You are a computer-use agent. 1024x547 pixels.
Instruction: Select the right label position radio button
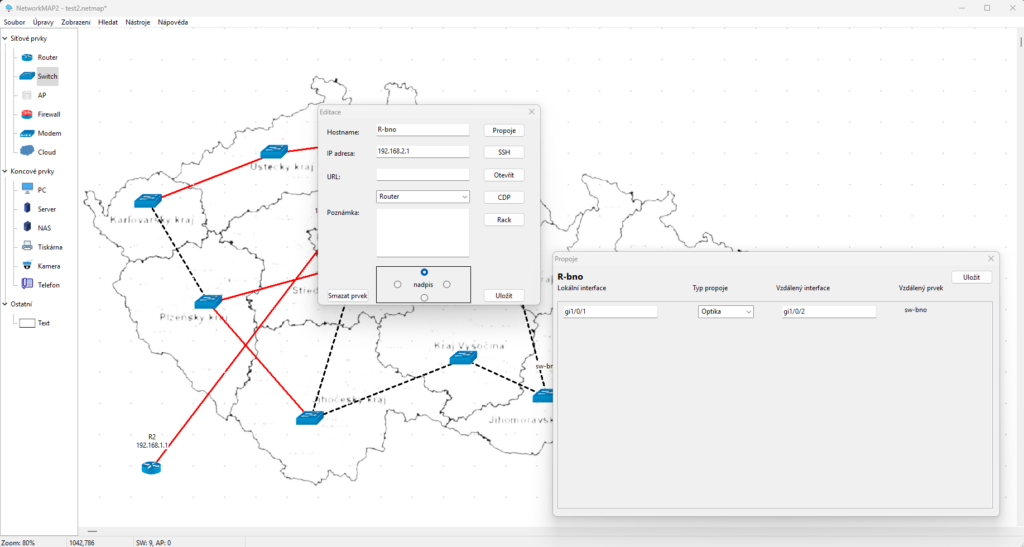coord(447,285)
